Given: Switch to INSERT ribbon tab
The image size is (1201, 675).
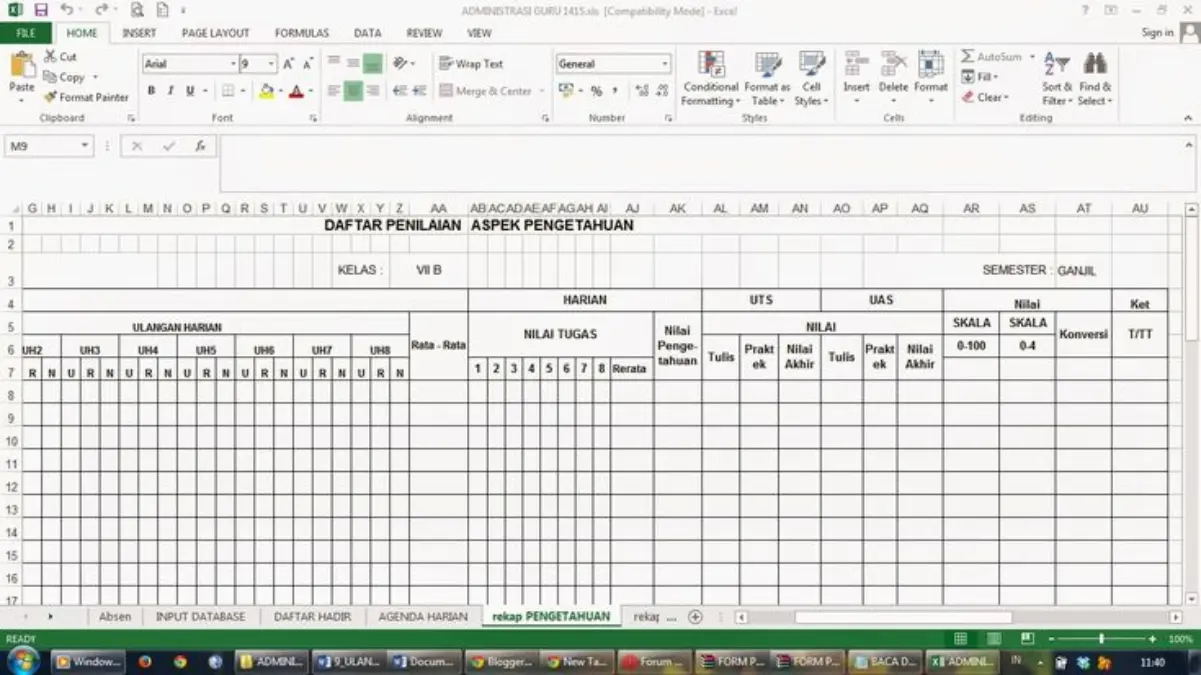Looking at the screenshot, I should 139,33.
